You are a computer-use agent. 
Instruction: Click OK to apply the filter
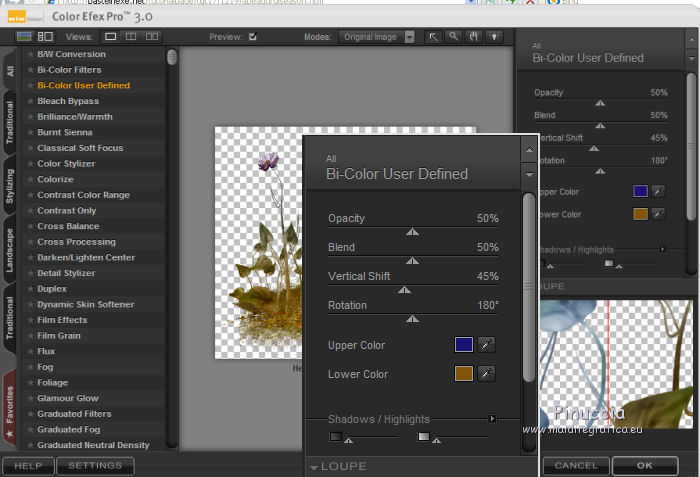point(645,466)
